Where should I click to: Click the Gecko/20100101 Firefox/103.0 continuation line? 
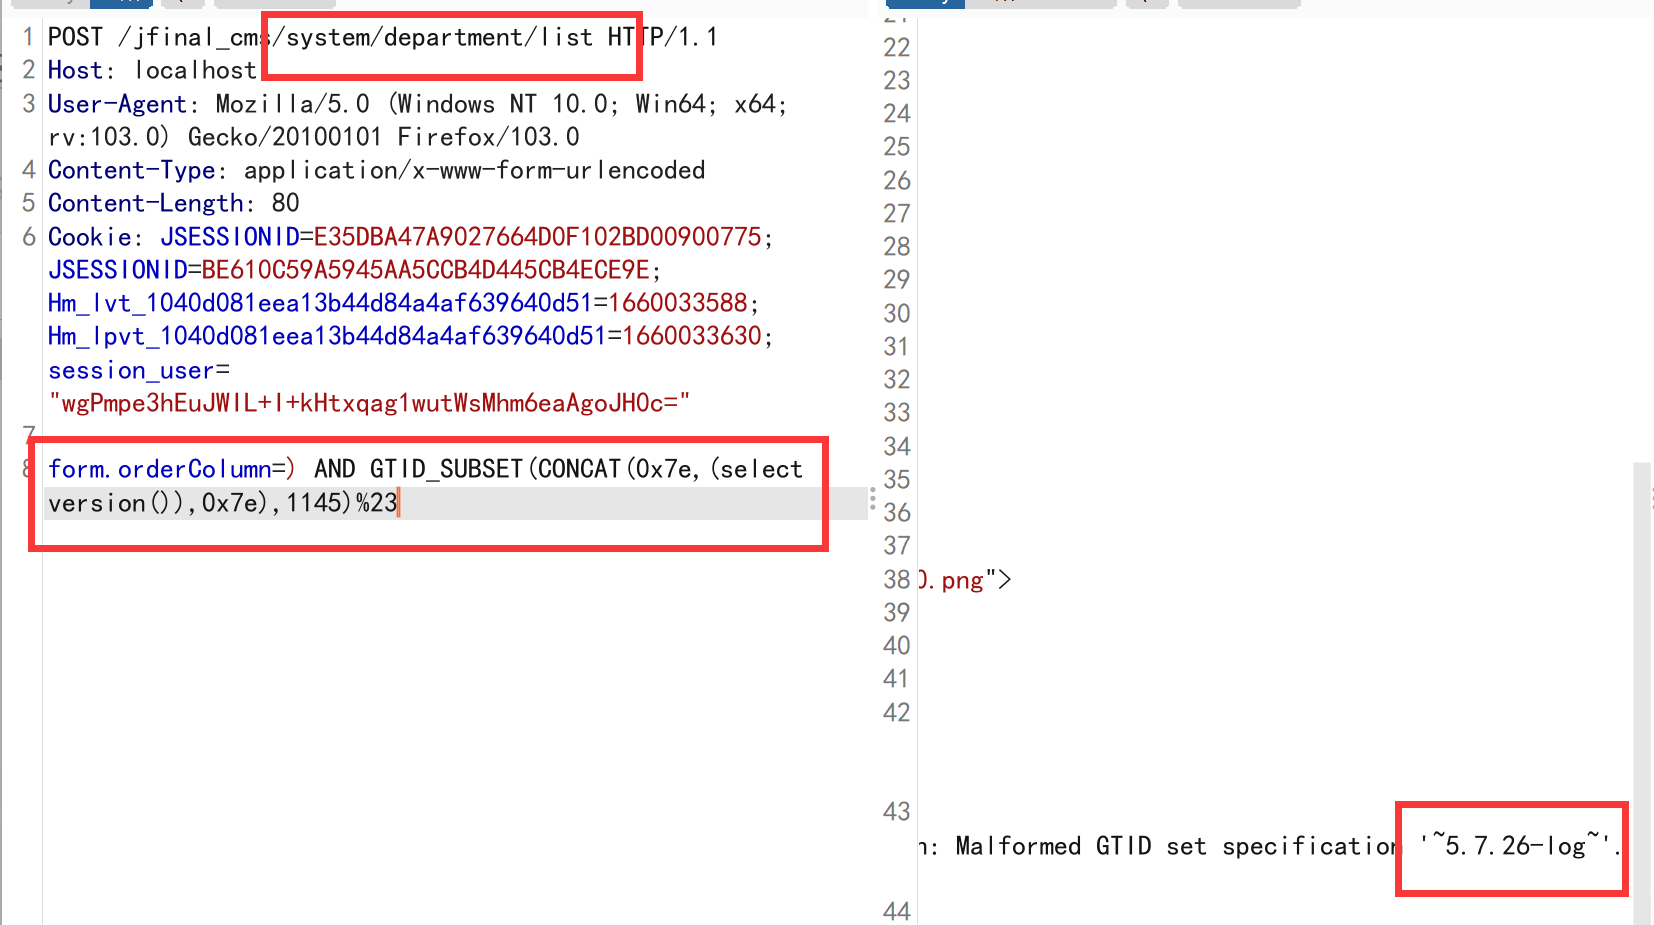coord(313,137)
